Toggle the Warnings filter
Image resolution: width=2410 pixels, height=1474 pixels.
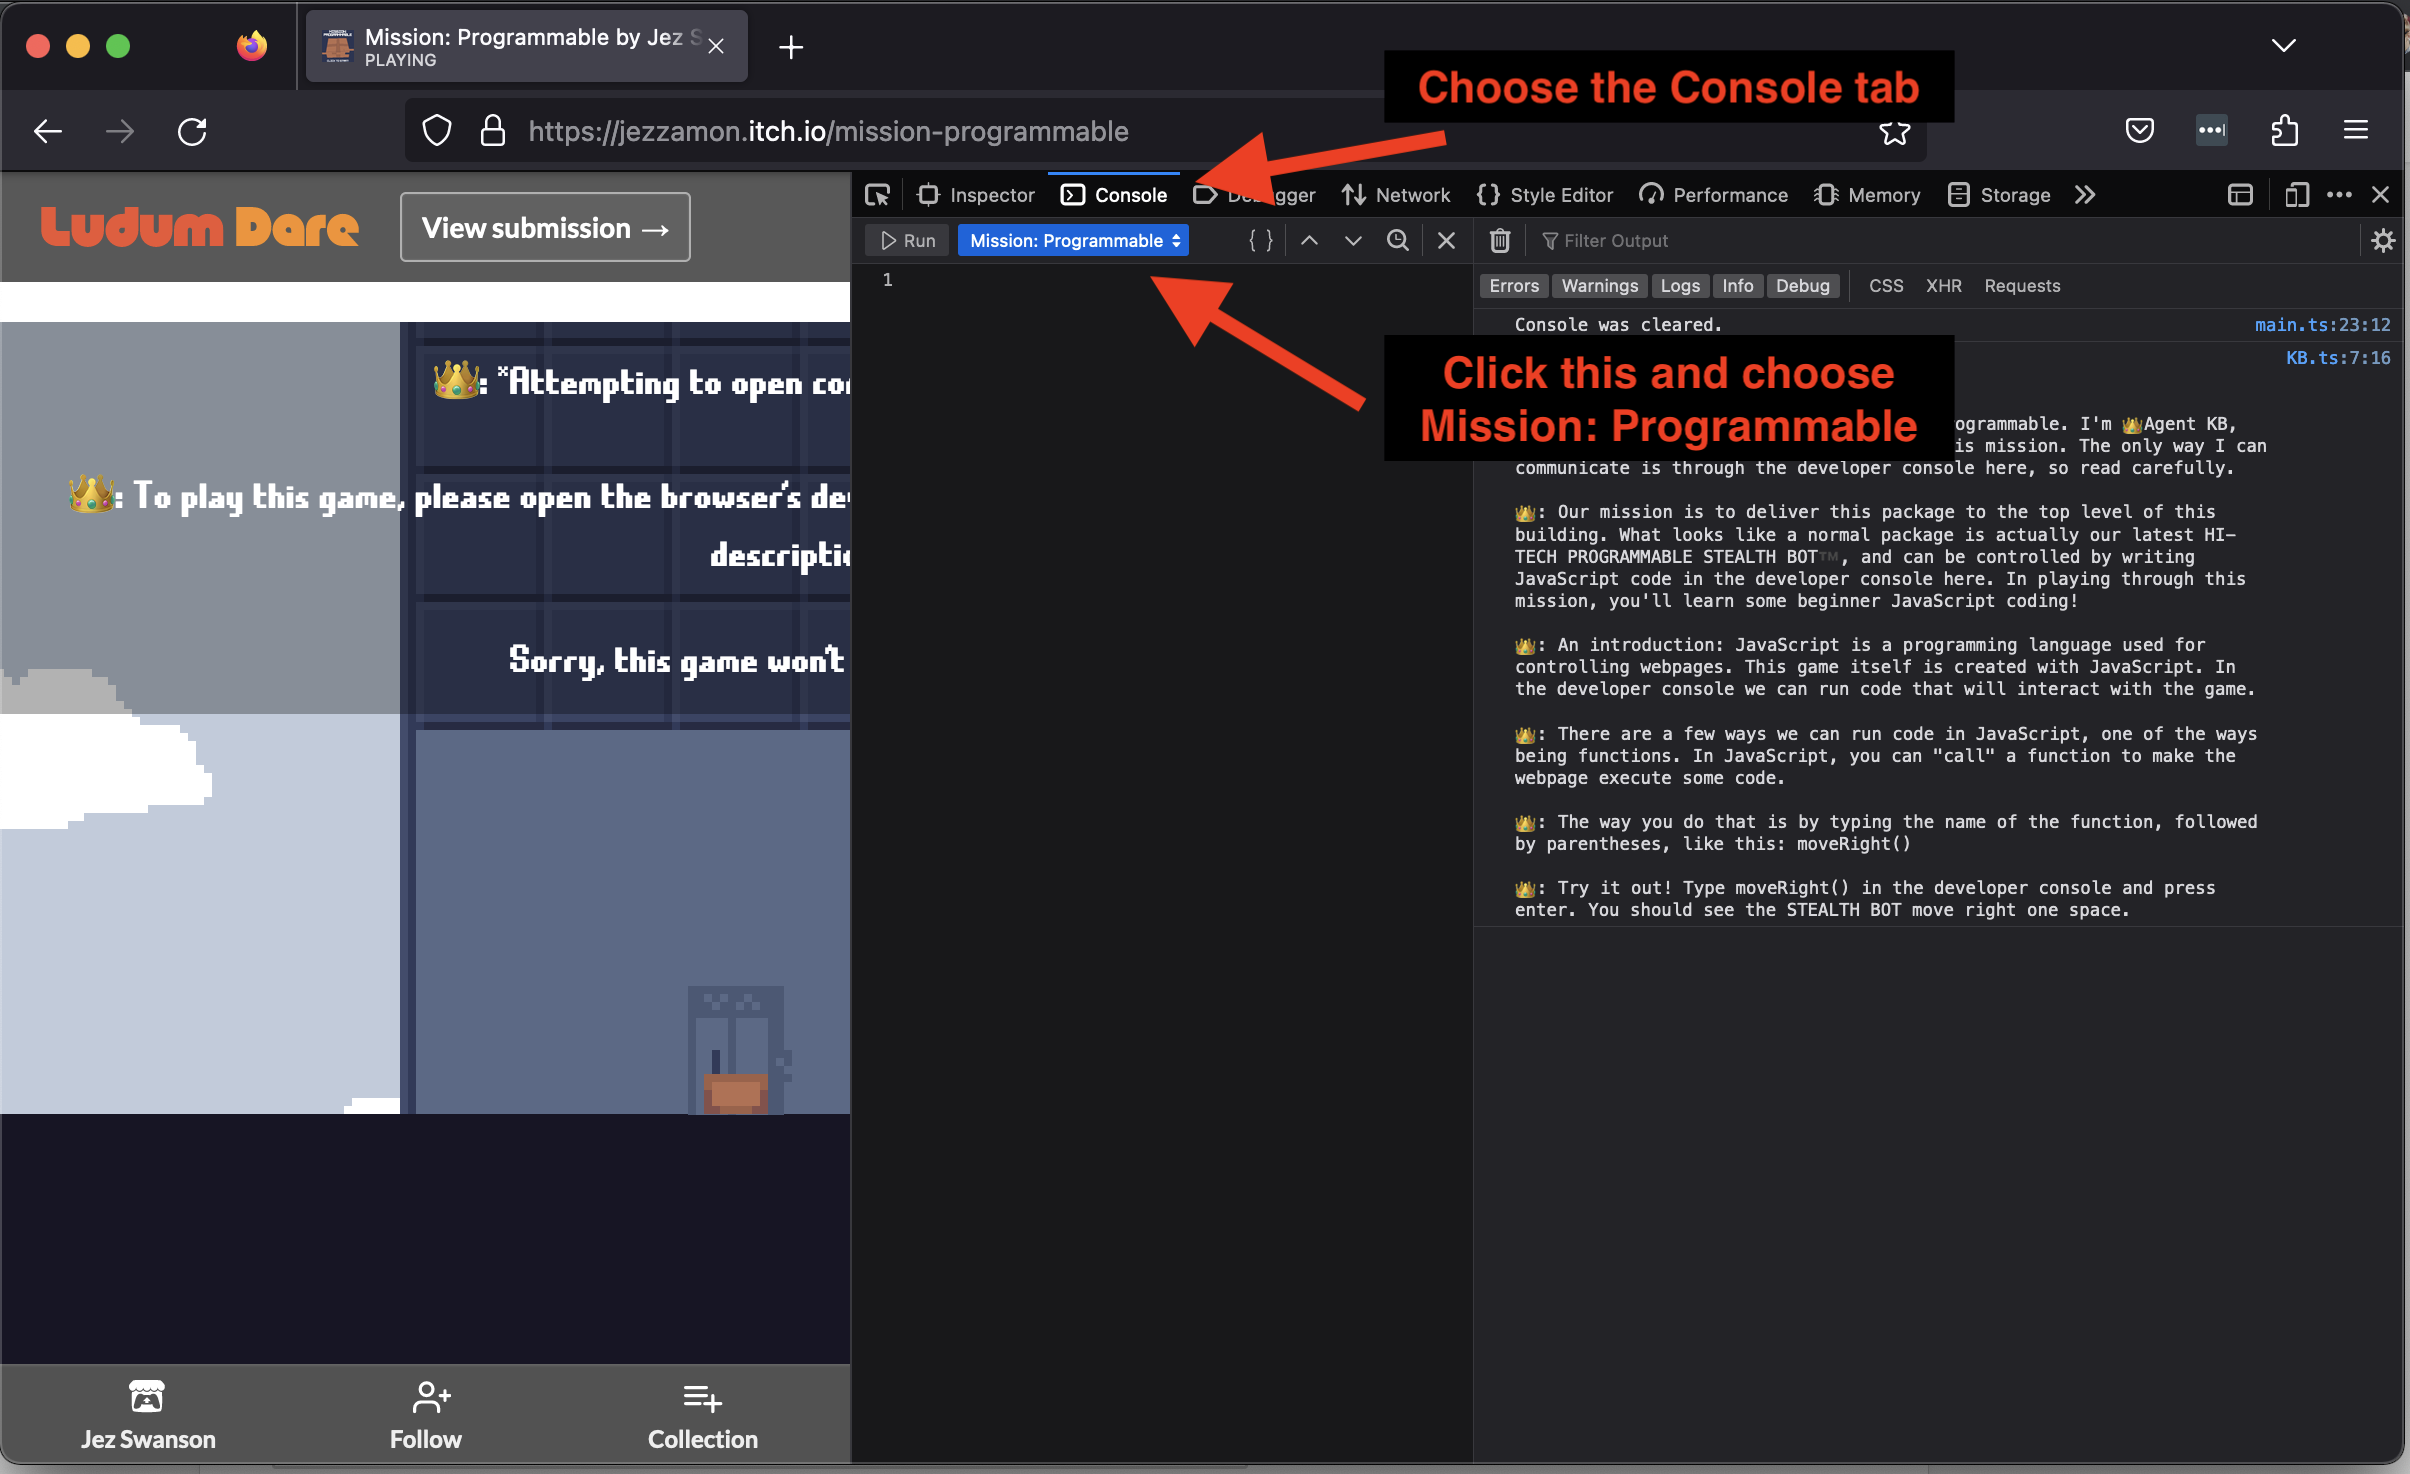pyautogui.click(x=1600, y=286)
